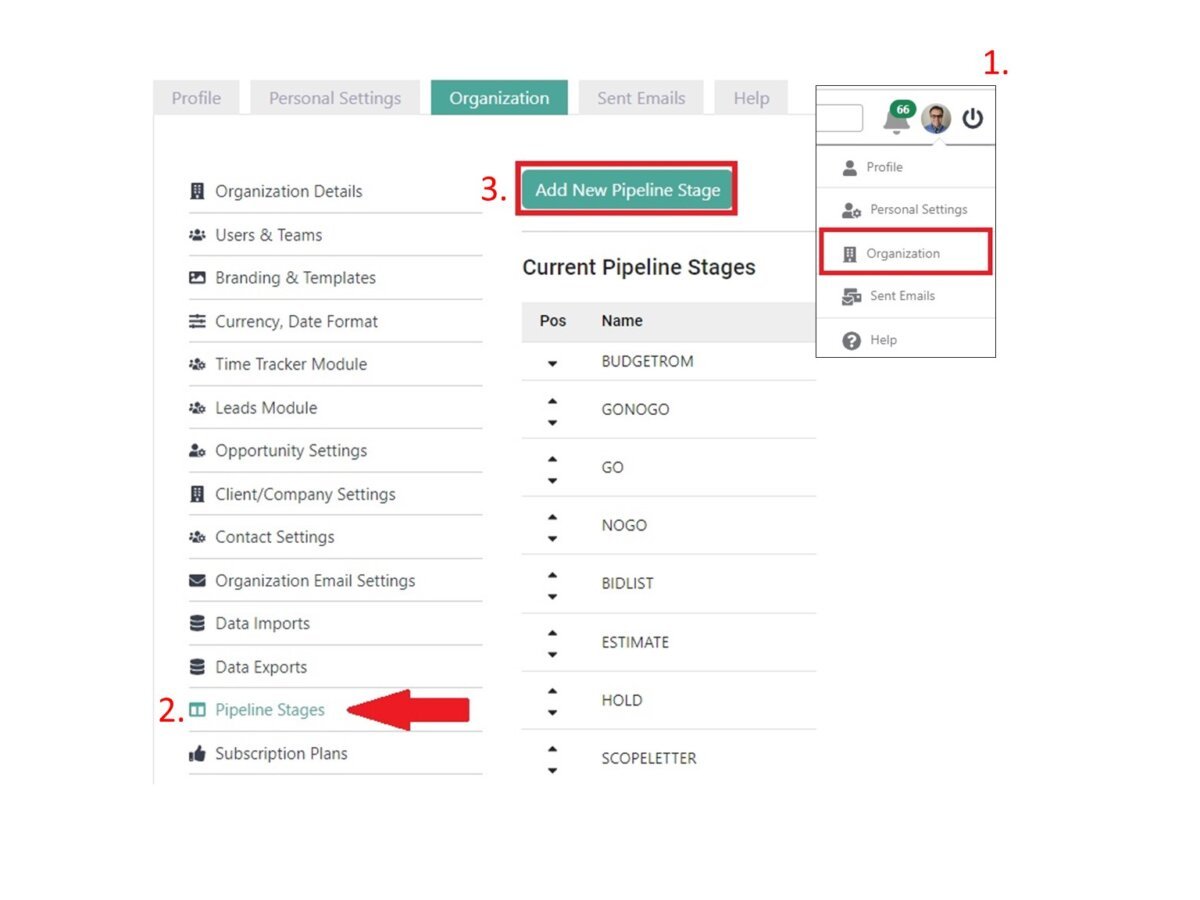Open the Sent Emails tab
The height and width of the screenshot is (900, 1200).
pyautogui.click(x=641, y=98)
